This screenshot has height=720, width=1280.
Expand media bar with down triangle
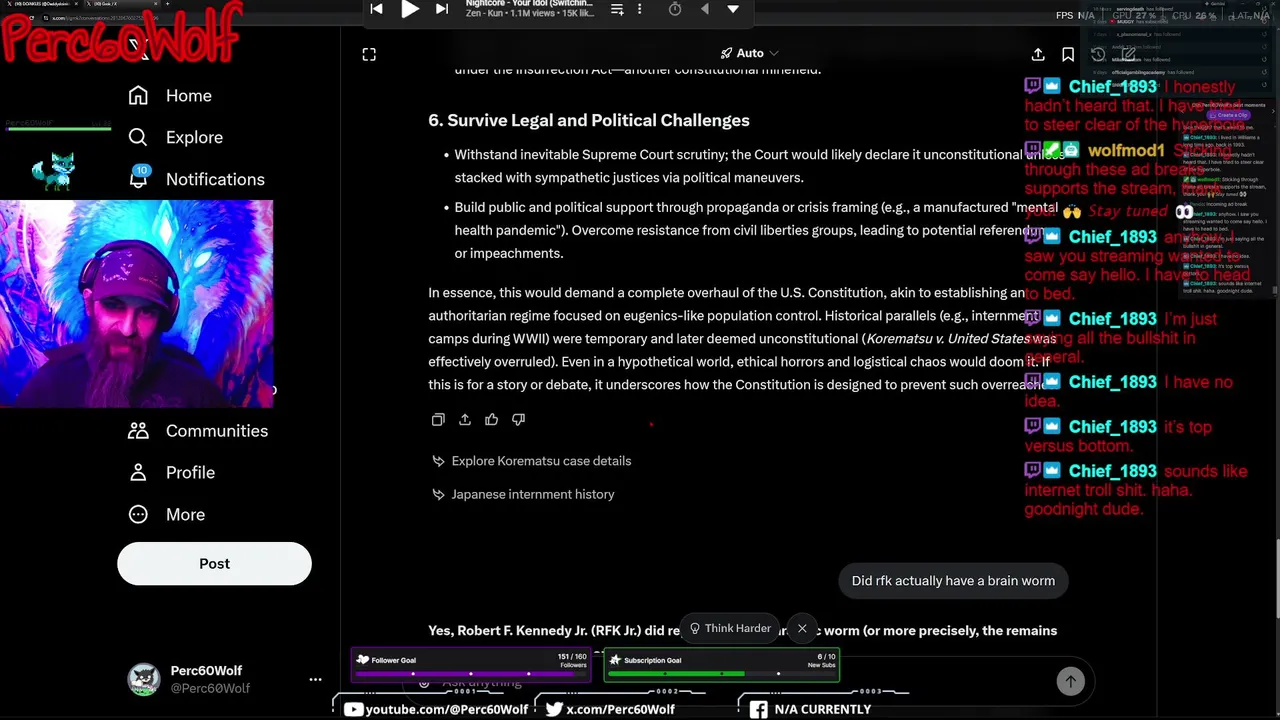click(733, 9)
